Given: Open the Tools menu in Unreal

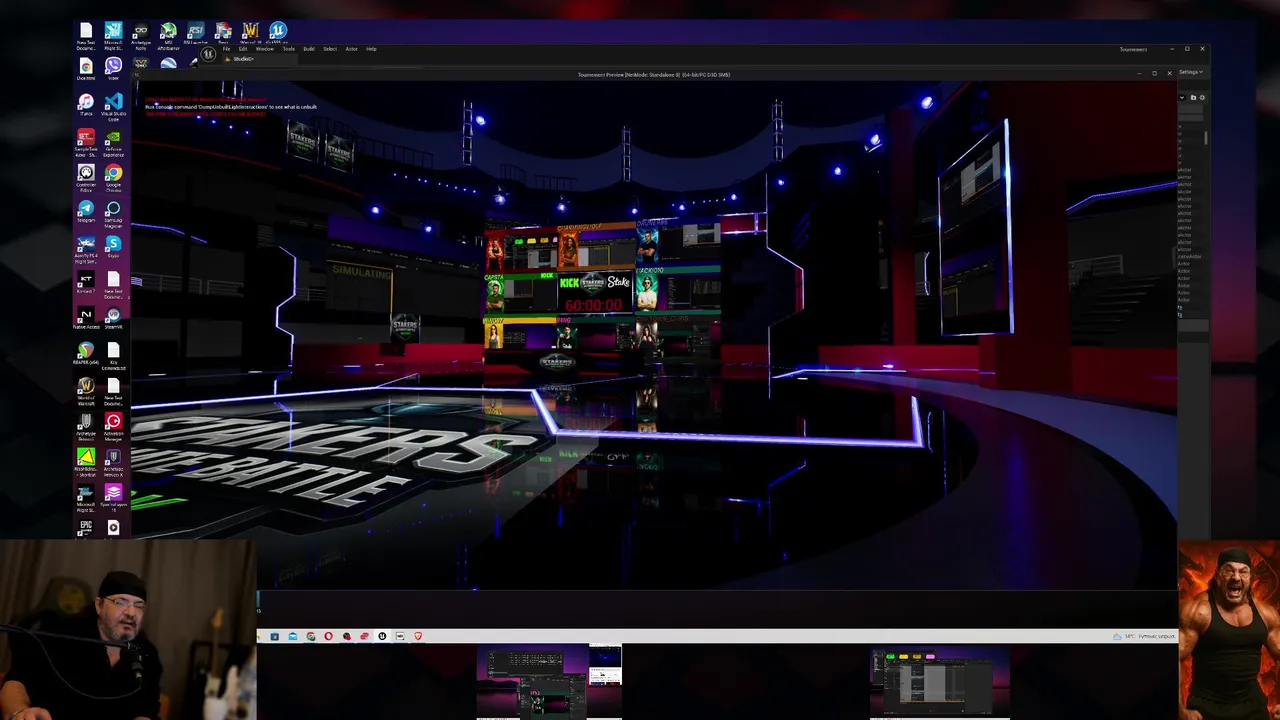Looking at the screenshot, I should [288, 49].
